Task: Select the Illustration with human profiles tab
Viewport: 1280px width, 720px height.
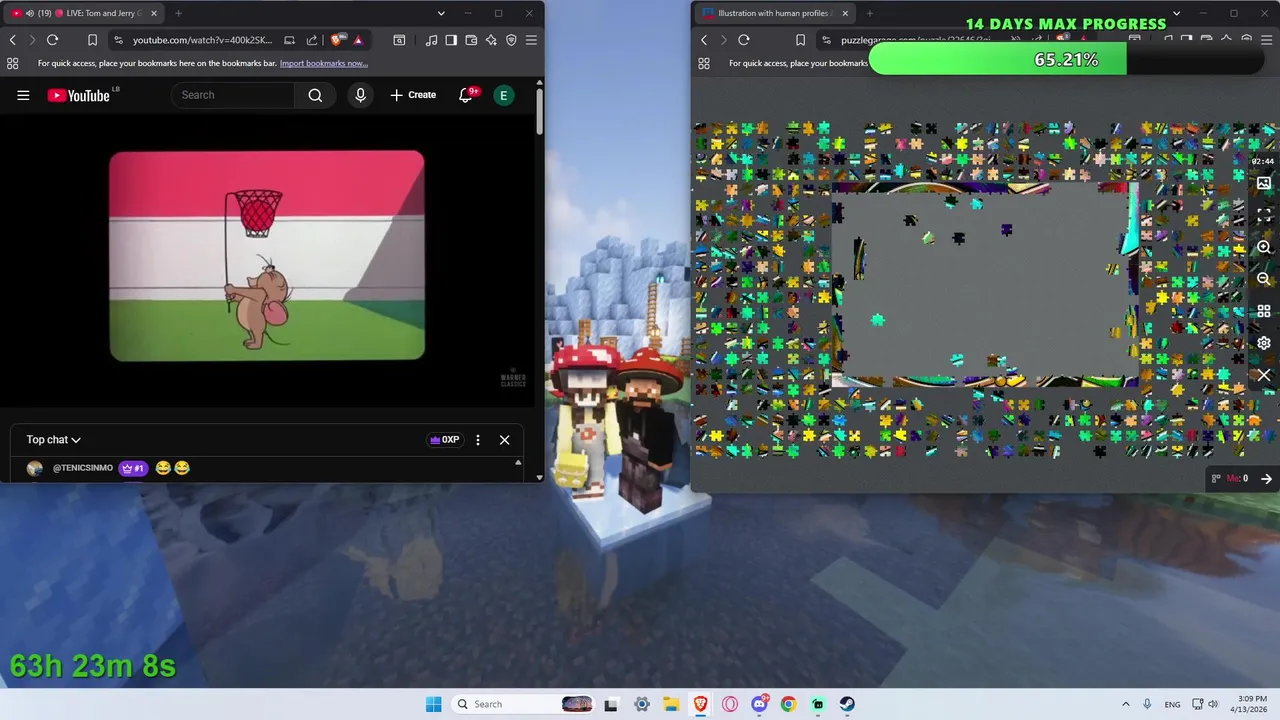Action: point(775,13)
